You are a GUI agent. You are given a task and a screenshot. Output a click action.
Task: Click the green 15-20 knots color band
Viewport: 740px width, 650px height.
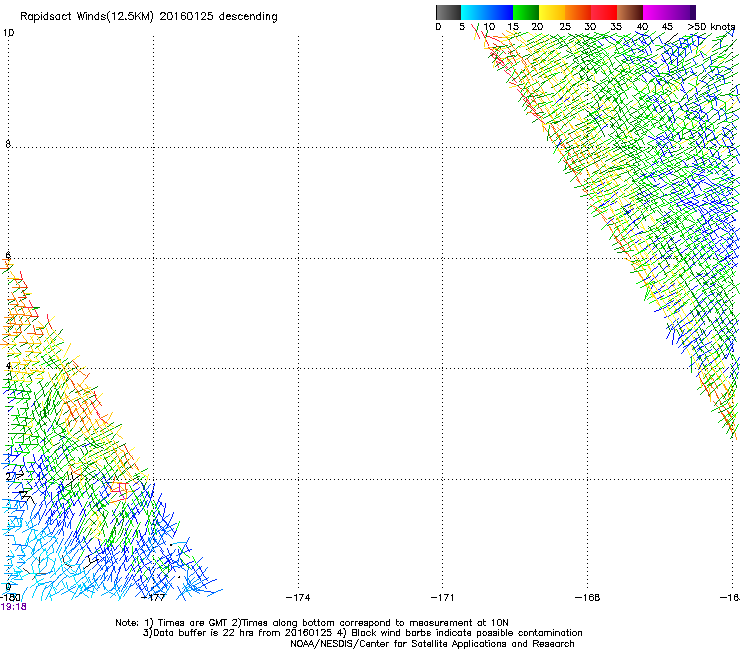(x=526, y=12)
